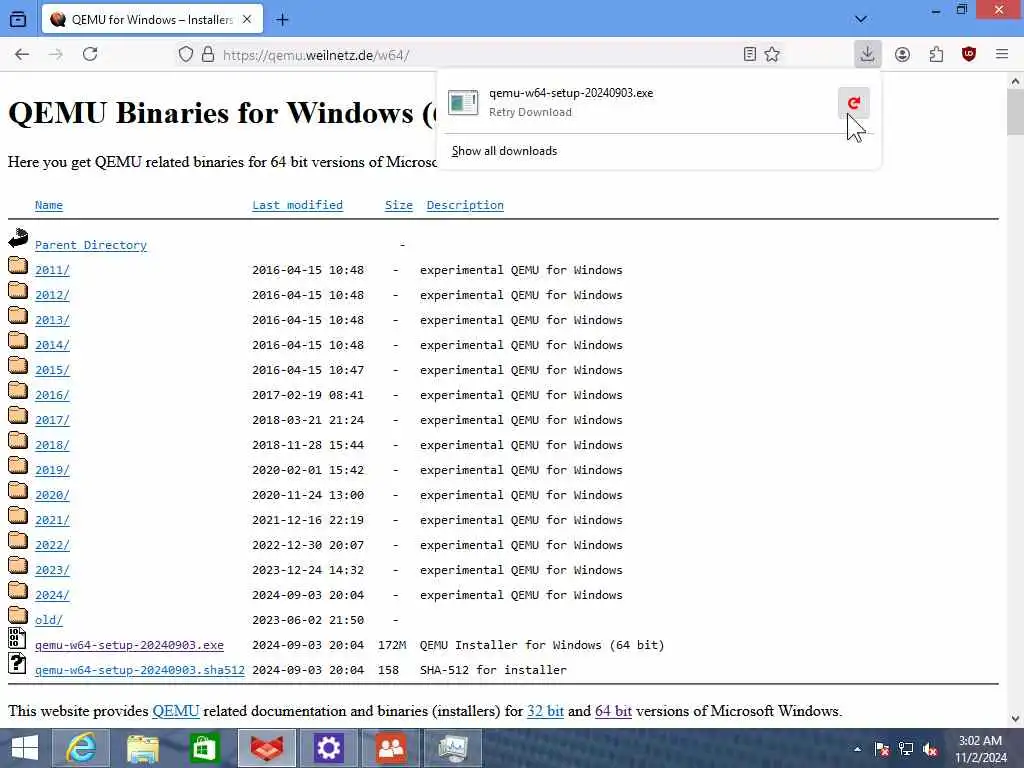Open the old/ folder link
This screenshot has height=768, width=1024.
pyautogui.click(x=49, y=620)
